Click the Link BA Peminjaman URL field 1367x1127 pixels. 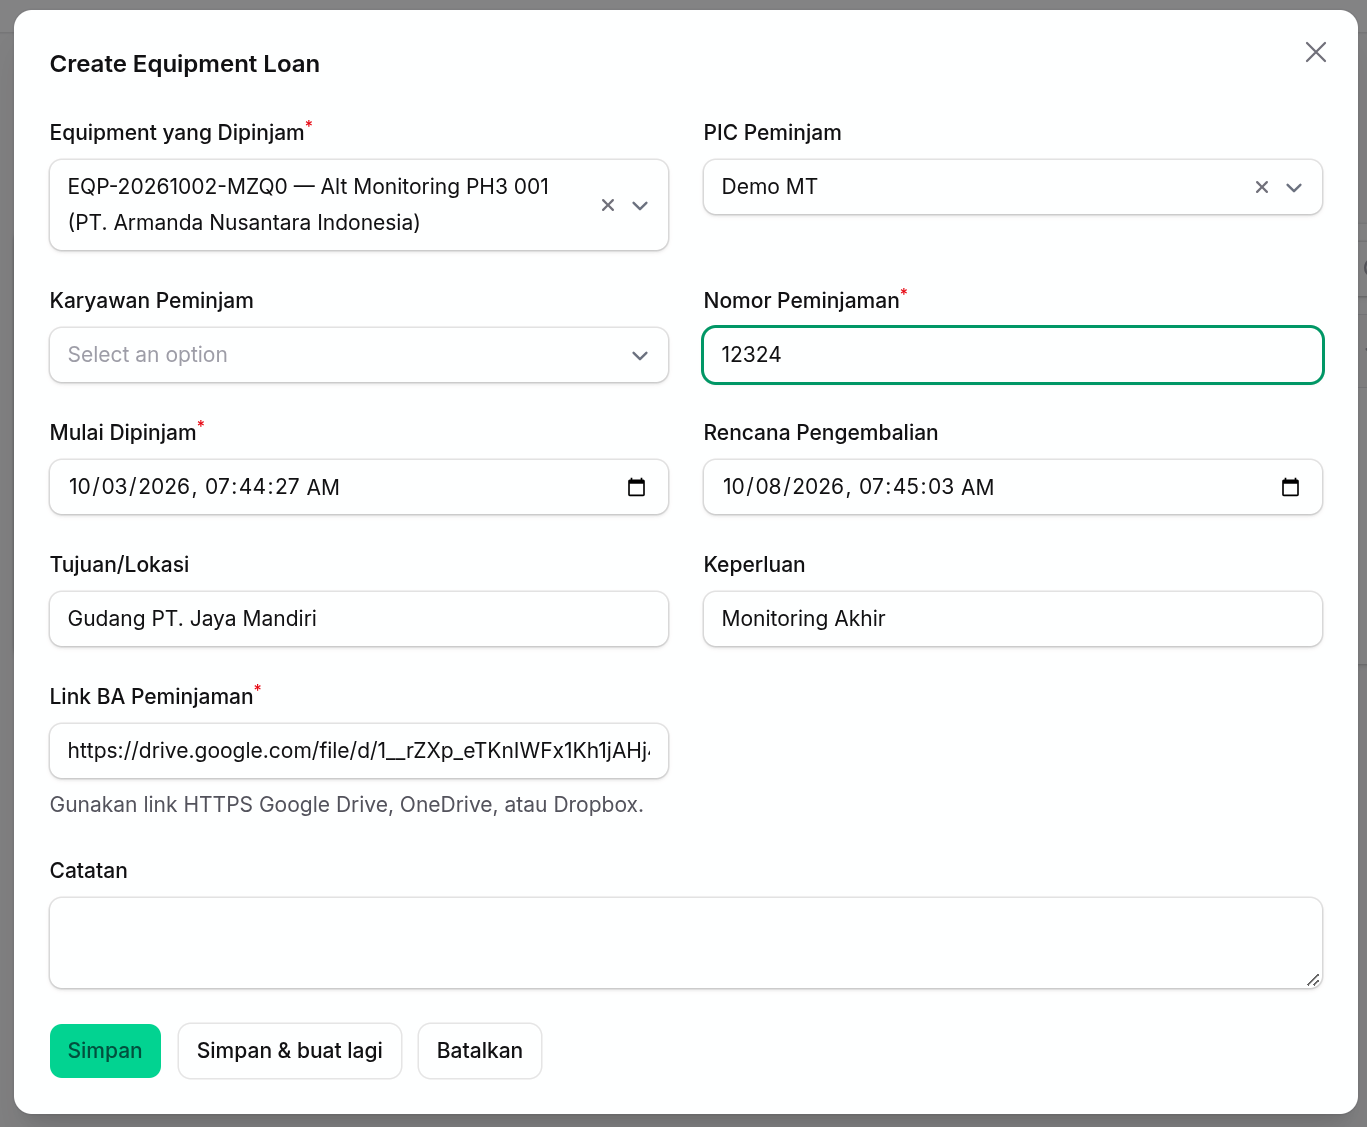tap(359, 751)
